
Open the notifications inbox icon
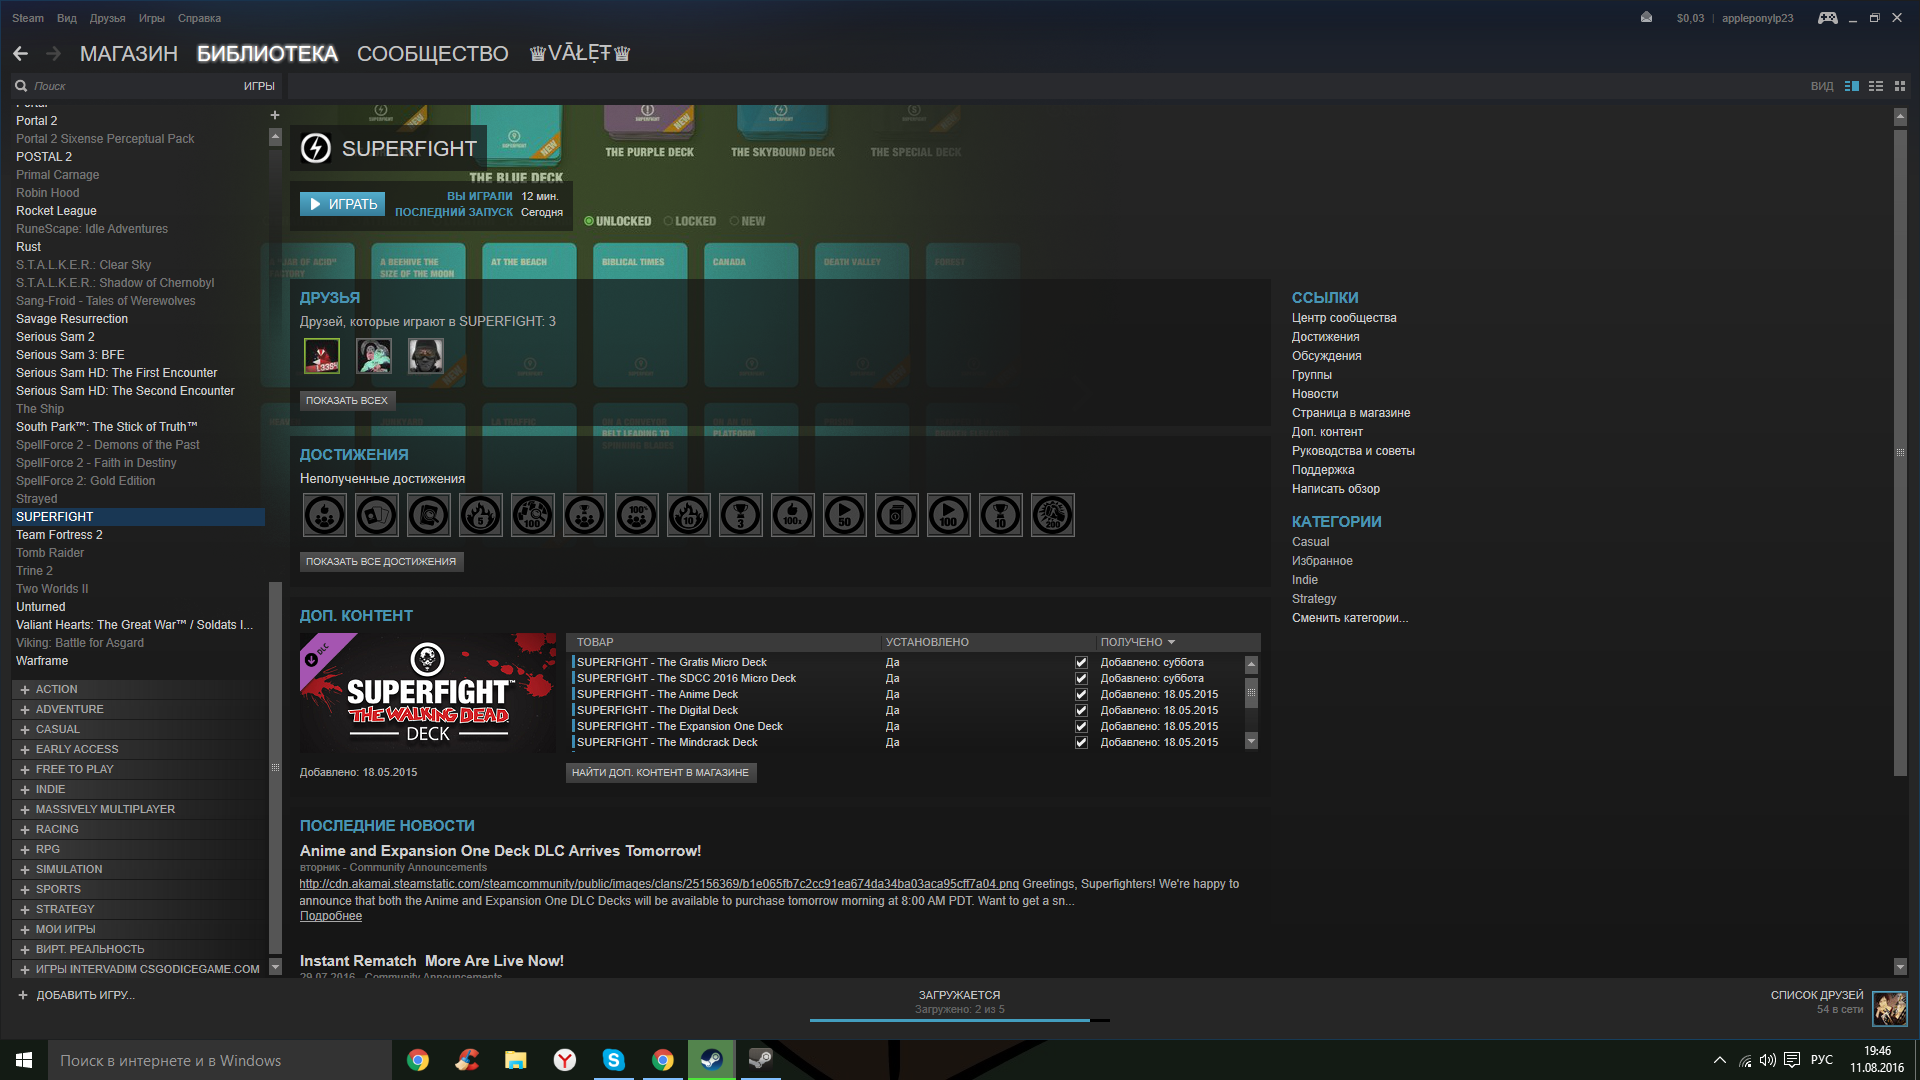pyautogui.click(x=1646, y=18)
